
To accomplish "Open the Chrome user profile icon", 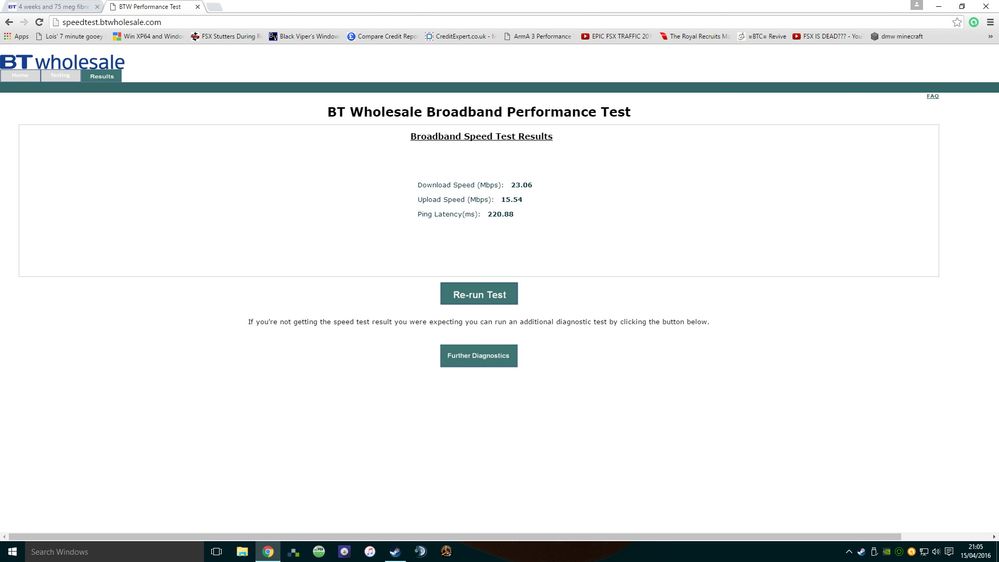I will coord(916,5).
